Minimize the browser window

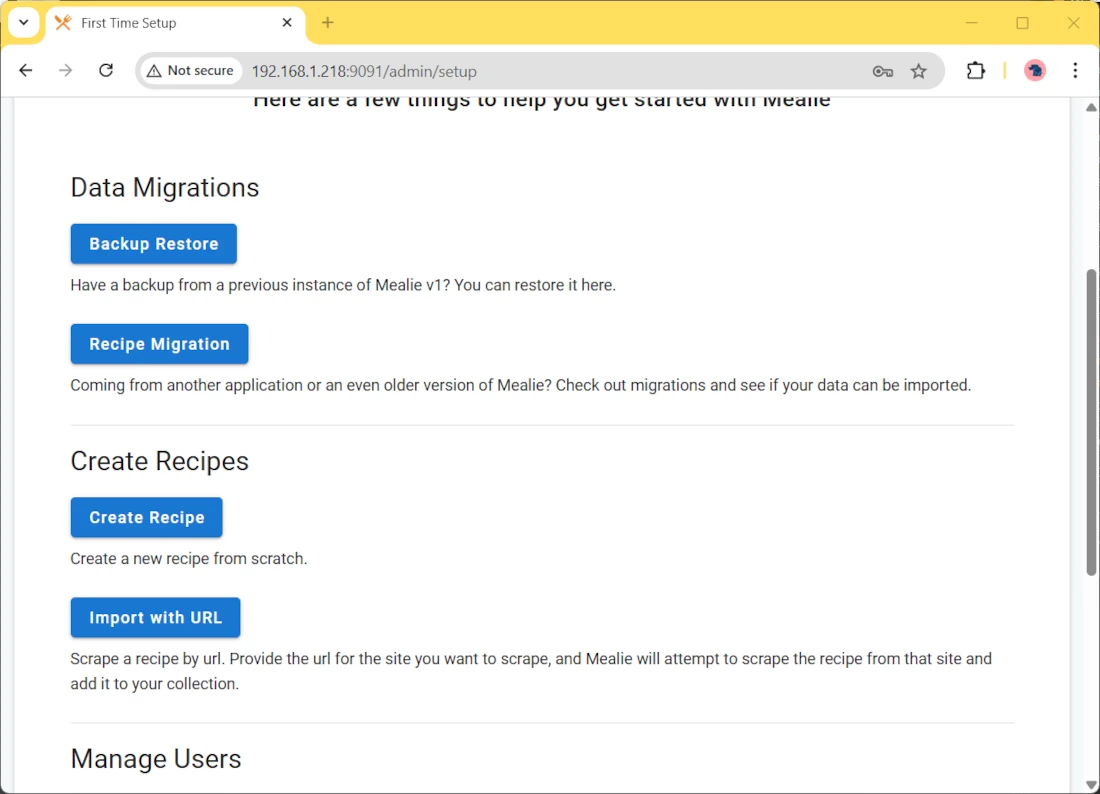[x=972, y=22]
